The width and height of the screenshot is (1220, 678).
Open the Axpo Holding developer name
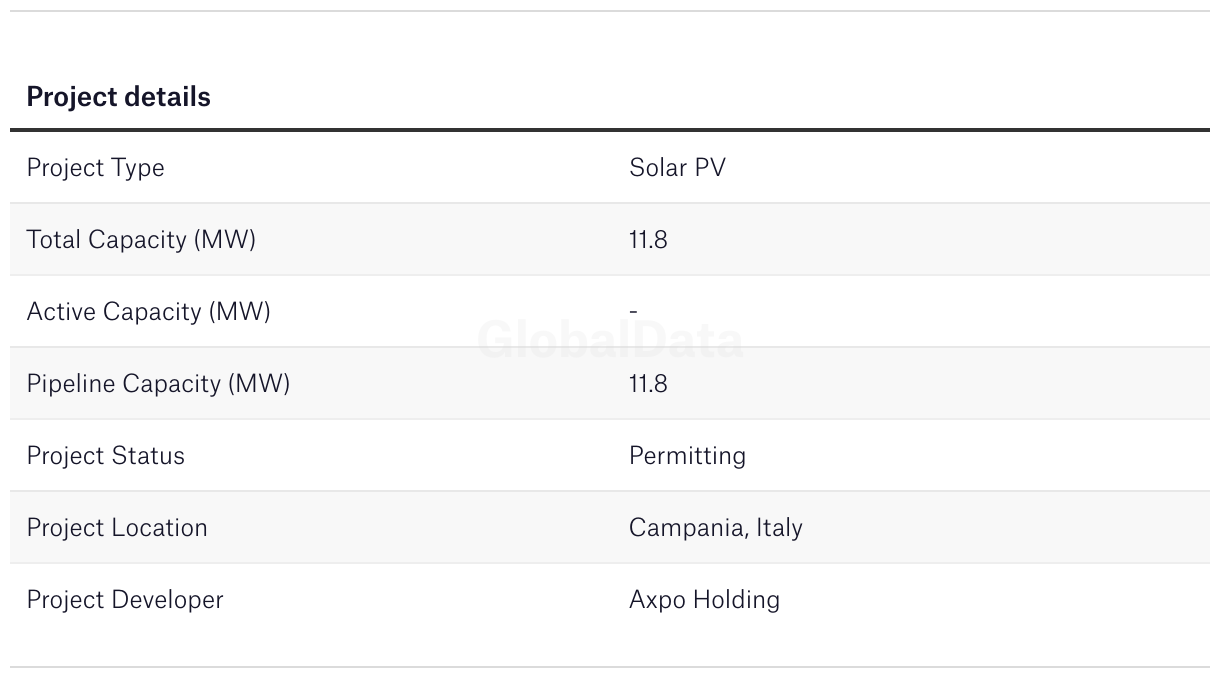(704, 600)
